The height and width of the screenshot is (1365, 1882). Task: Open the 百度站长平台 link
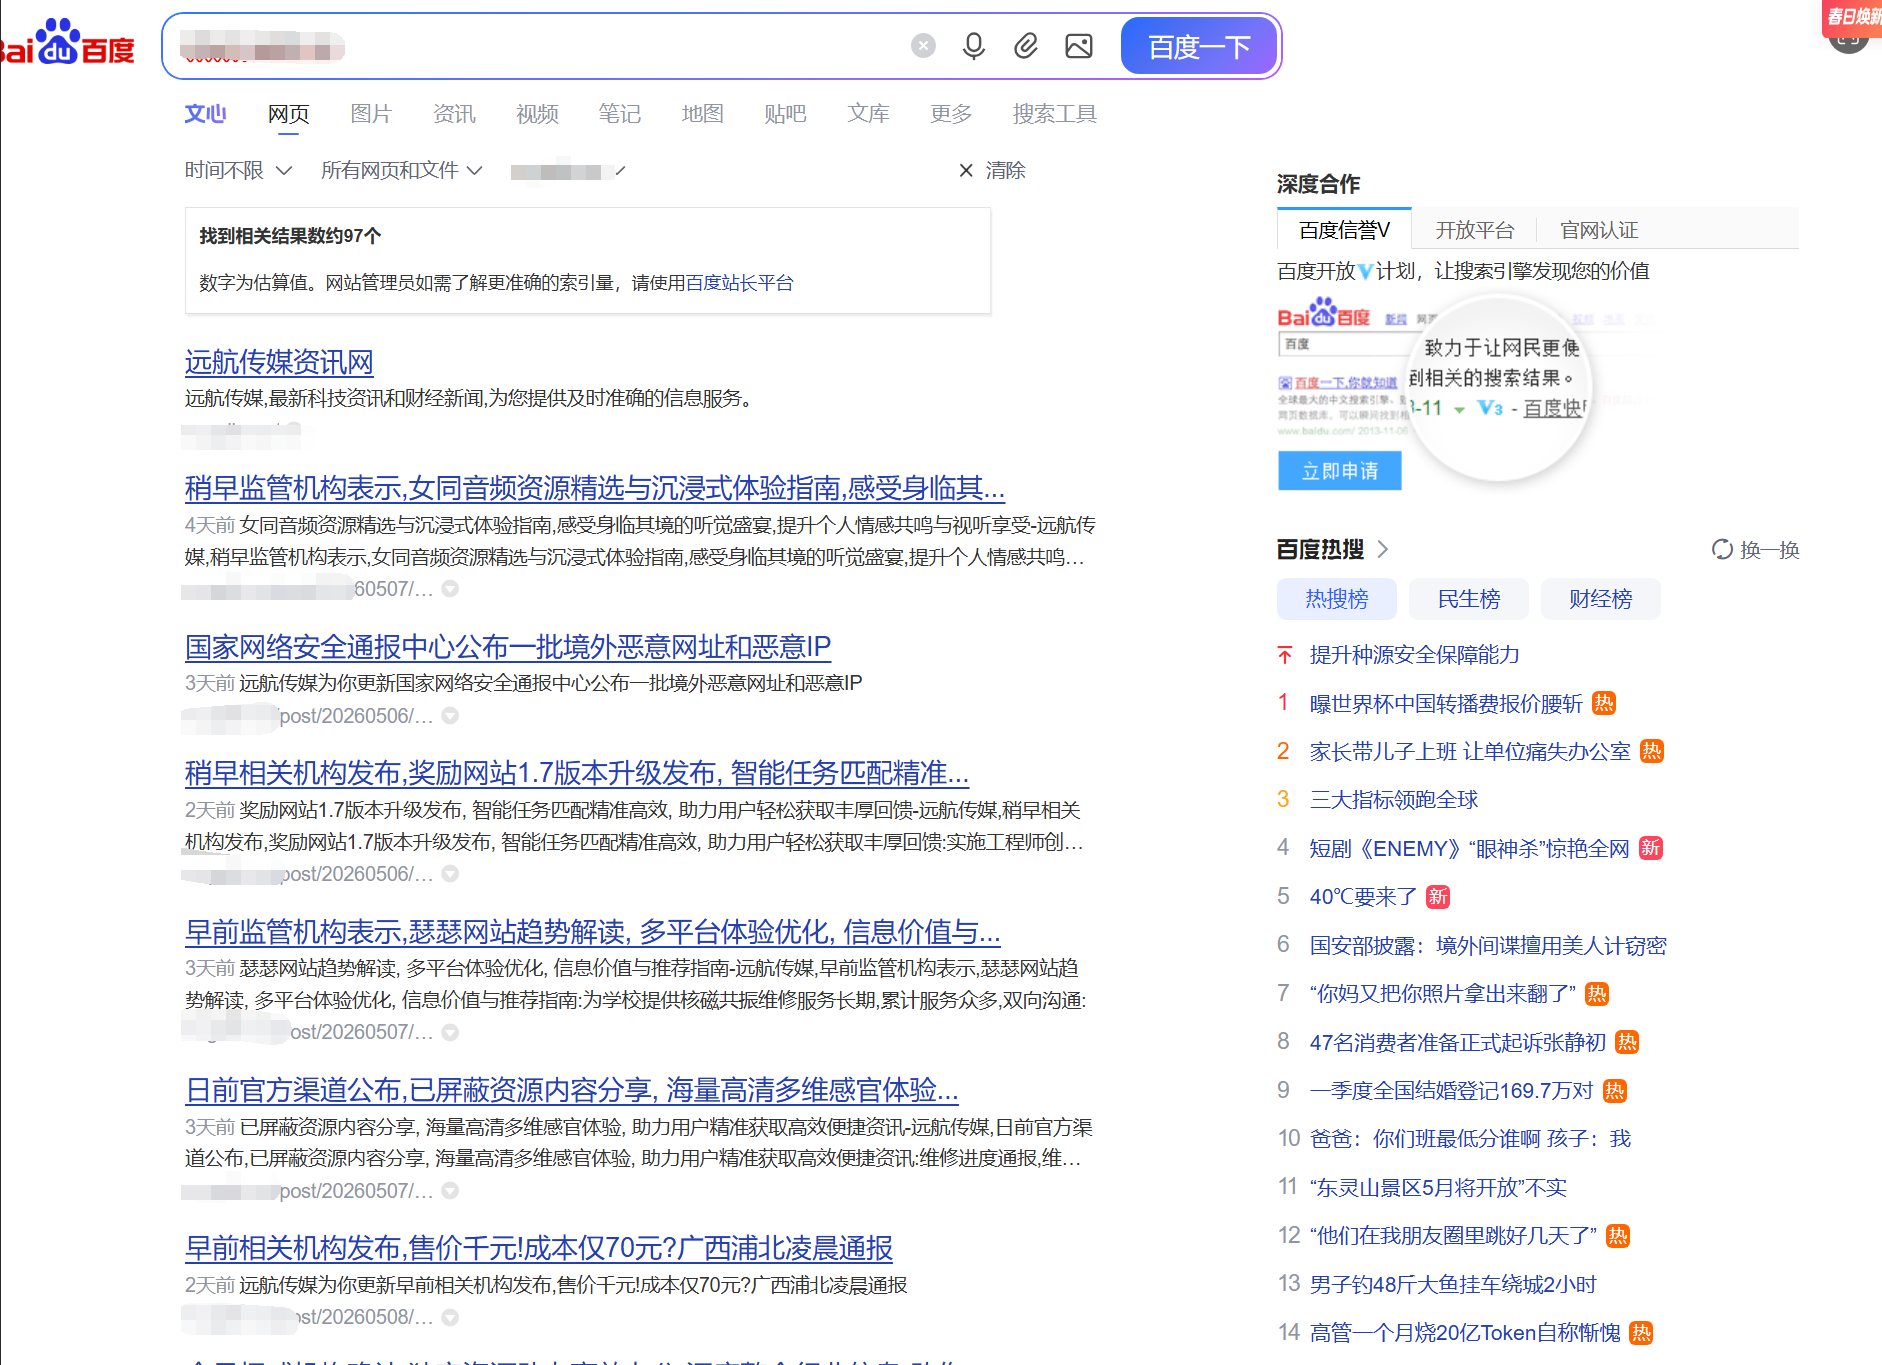[x=739, y=283]
